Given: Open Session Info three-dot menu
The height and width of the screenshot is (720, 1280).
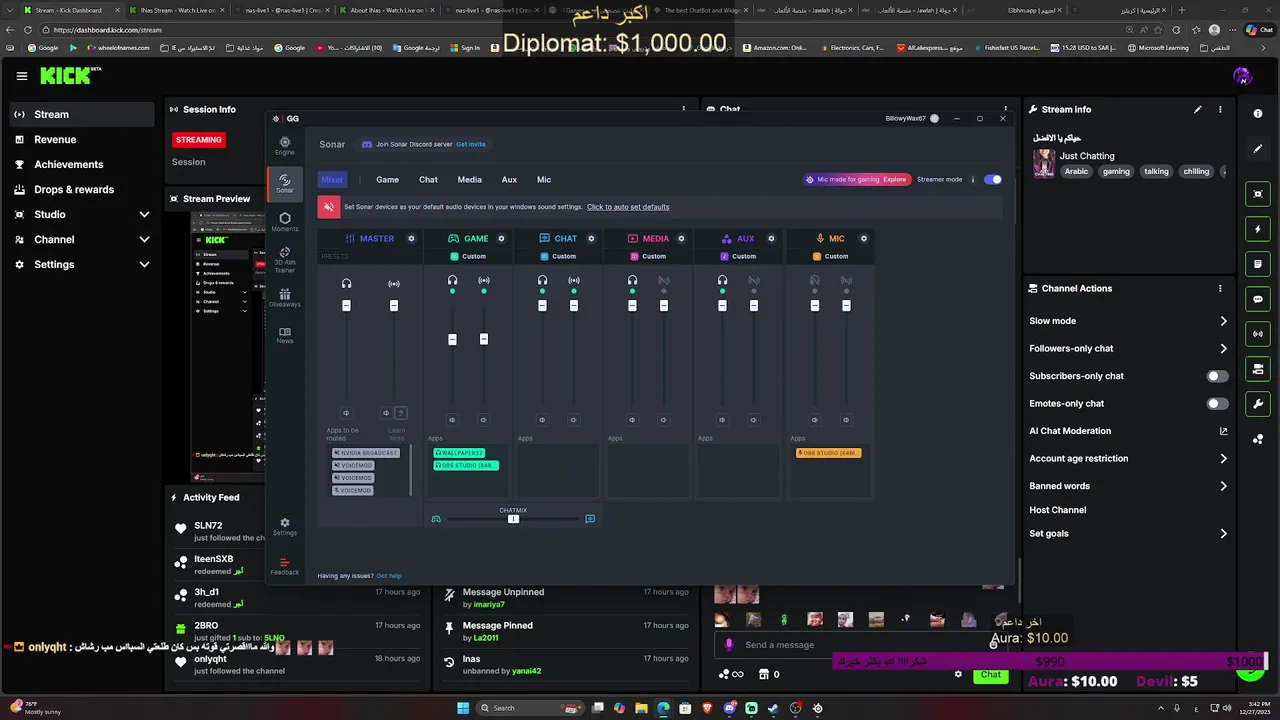Looking at the screenshot, I should [684, 109].
